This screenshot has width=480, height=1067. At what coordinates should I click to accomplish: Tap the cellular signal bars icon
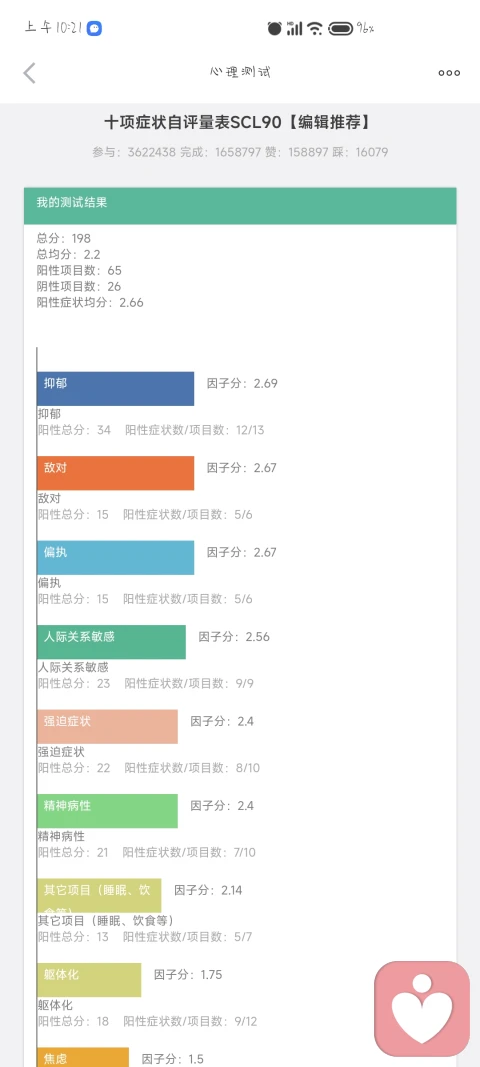tap(294, 29)
